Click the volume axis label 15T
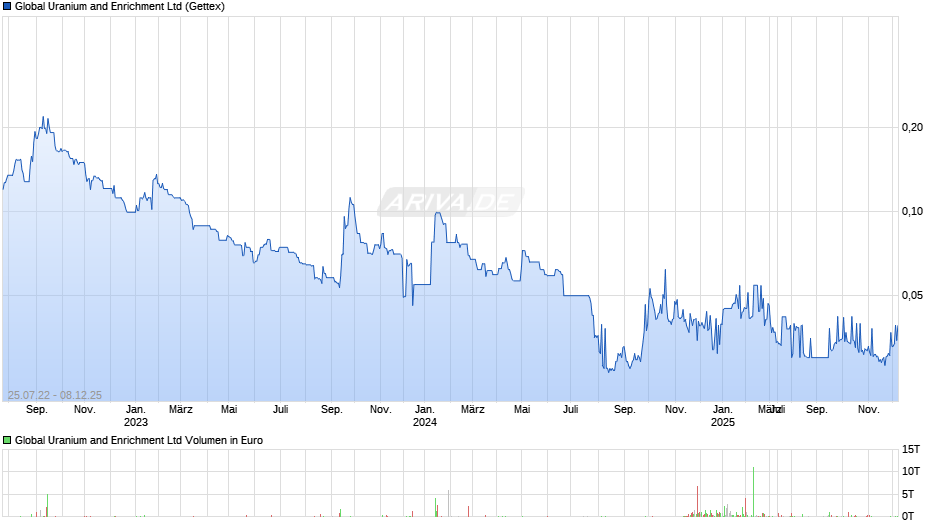This screenshot has width=940, height=526. [911, 449]
